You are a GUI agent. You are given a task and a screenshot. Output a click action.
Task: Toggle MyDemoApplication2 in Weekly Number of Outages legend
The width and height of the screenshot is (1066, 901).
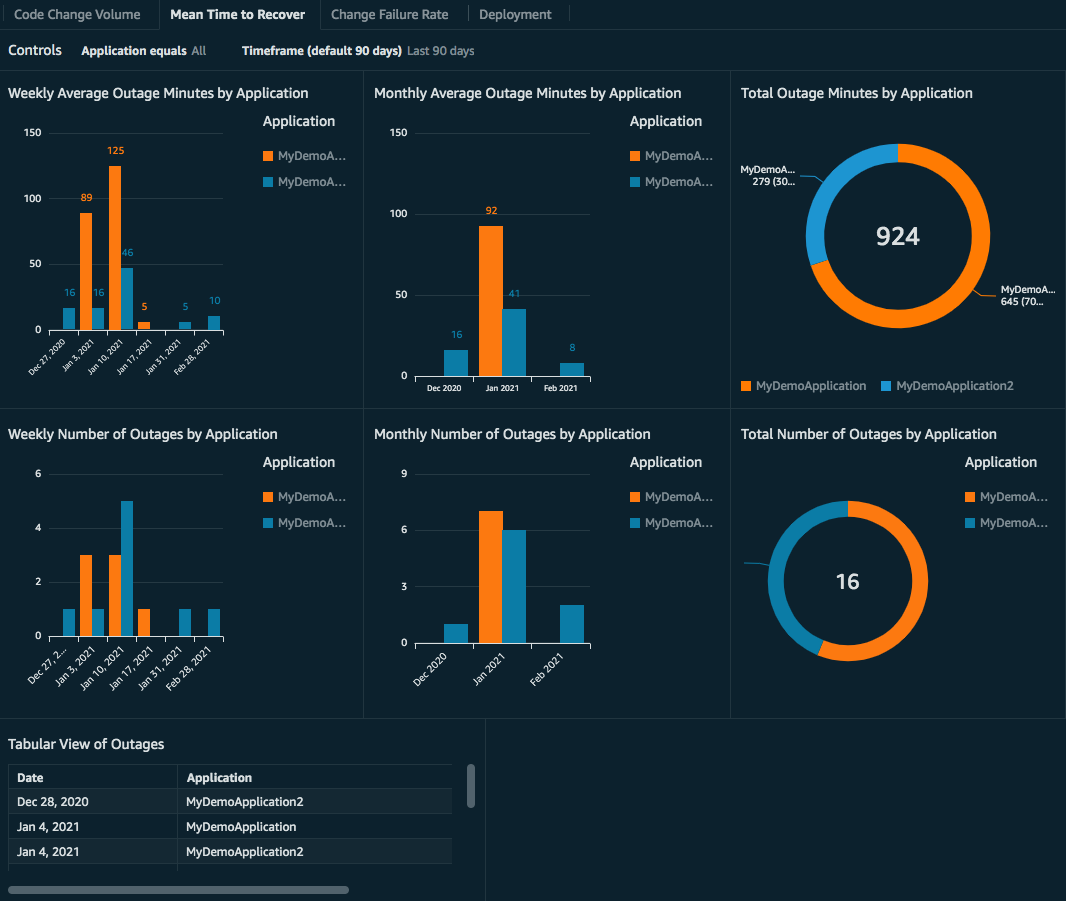pos(305,522)
